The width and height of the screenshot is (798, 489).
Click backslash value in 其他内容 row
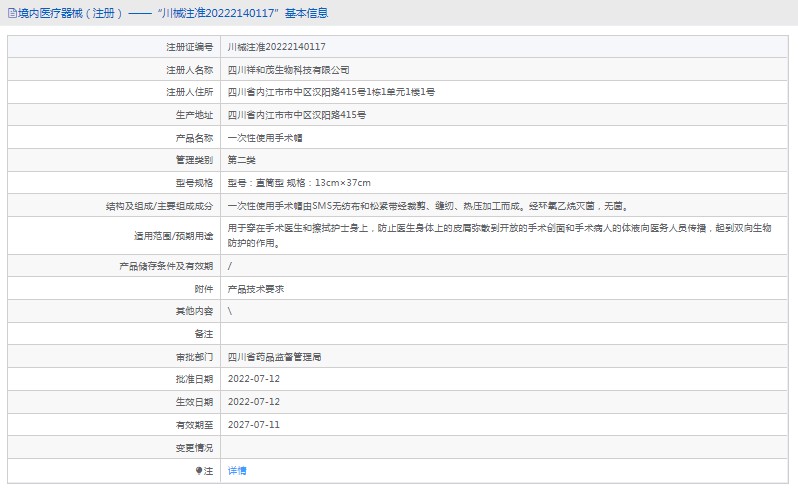[230, 311]
